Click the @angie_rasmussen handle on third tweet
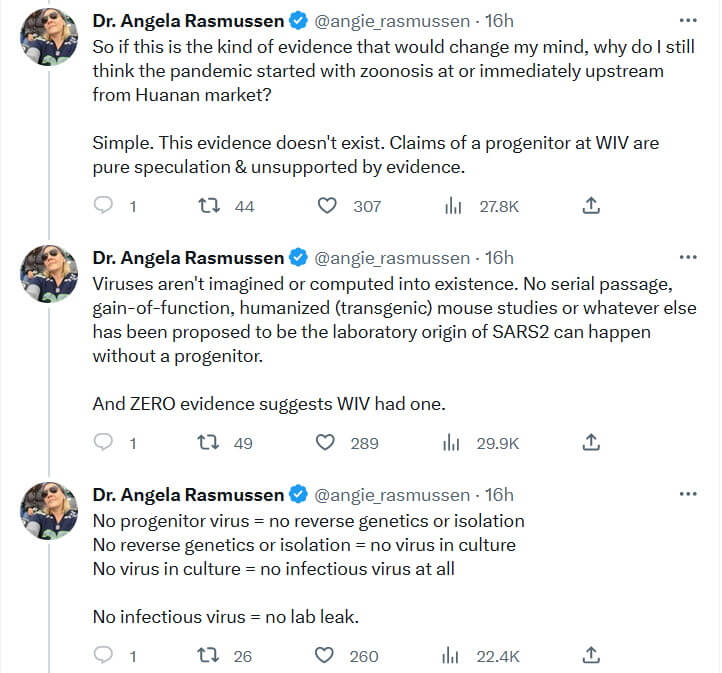722x673 pixels. tap(392, 494)
